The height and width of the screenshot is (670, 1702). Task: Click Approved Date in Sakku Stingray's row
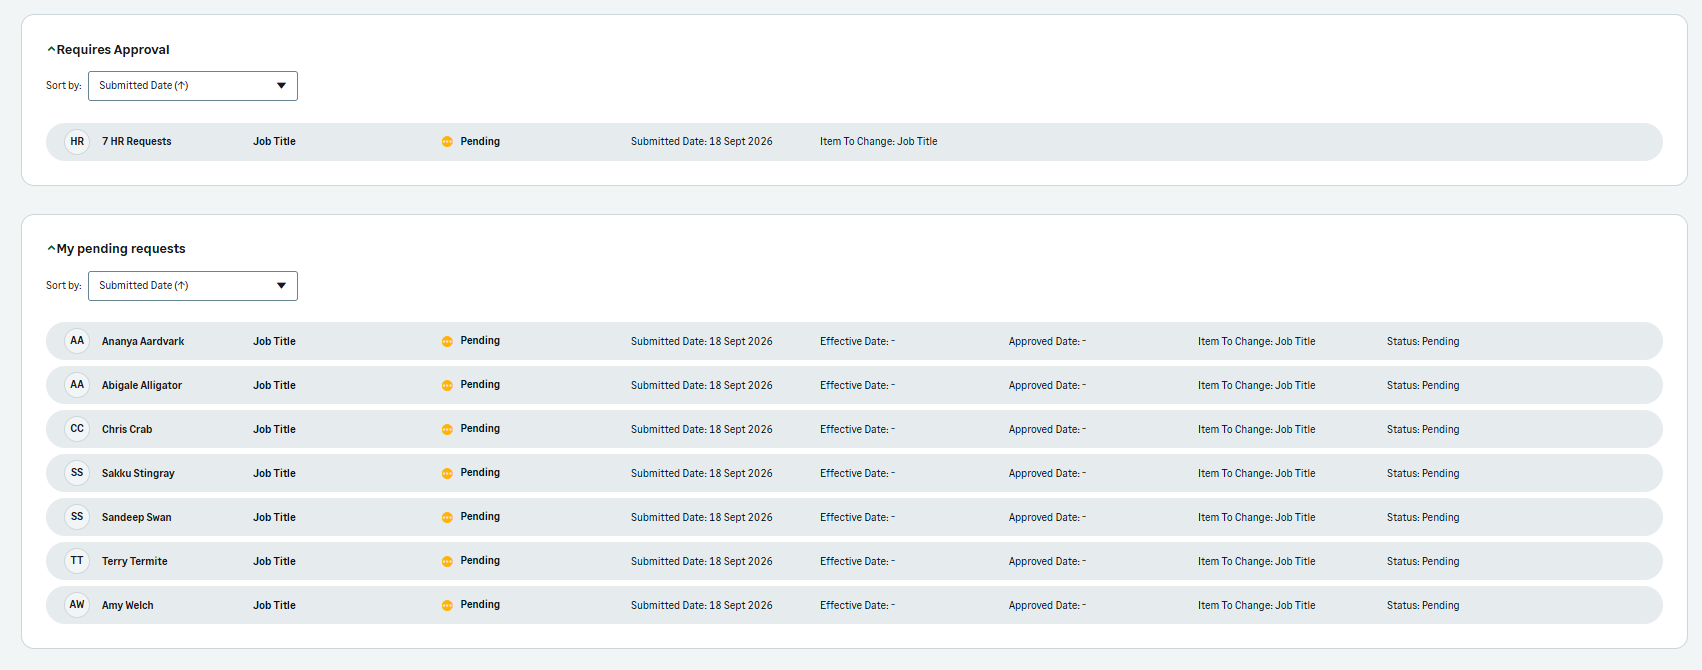point(1047,474)
